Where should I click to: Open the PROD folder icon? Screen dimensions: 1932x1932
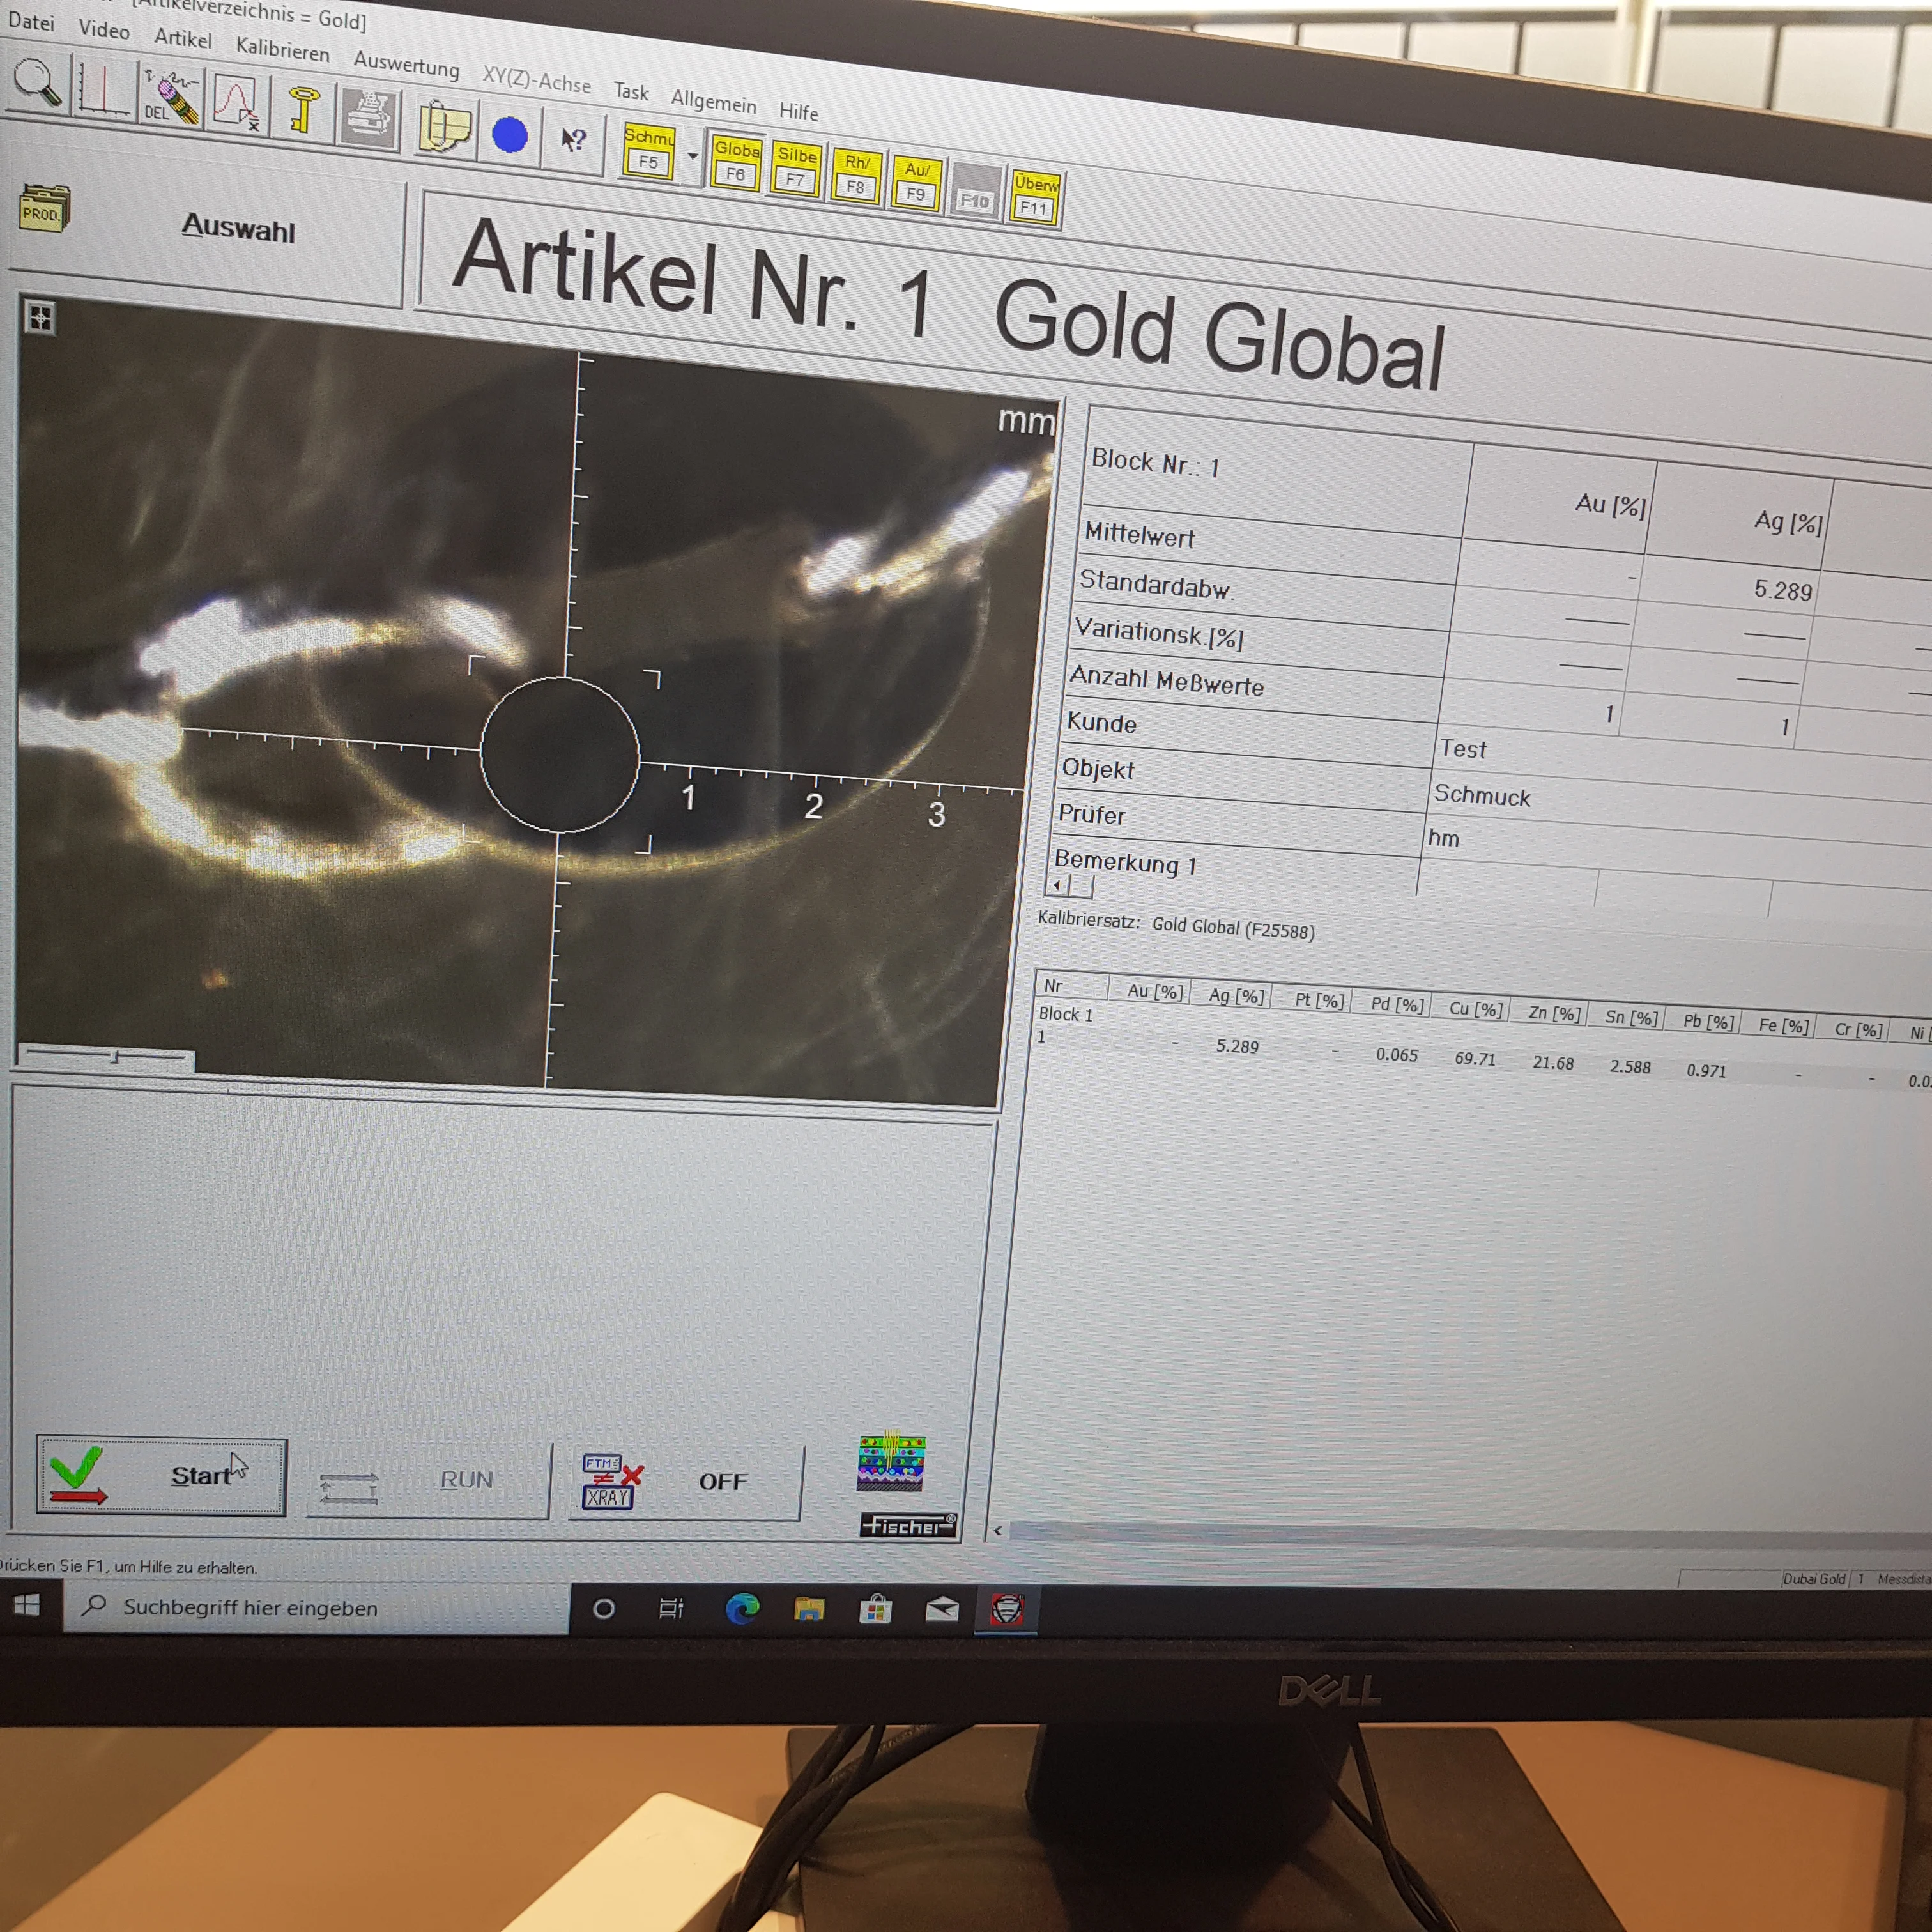click(44, 209)
